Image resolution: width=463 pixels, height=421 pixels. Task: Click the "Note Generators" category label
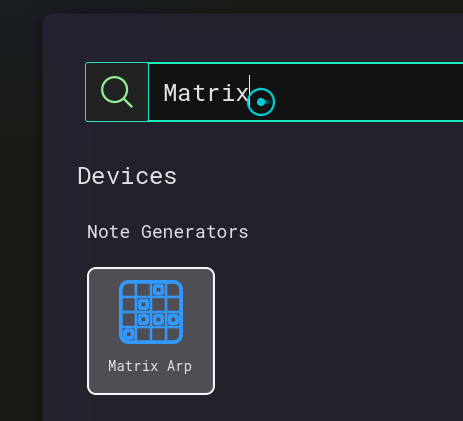click(x=168, y=232)
